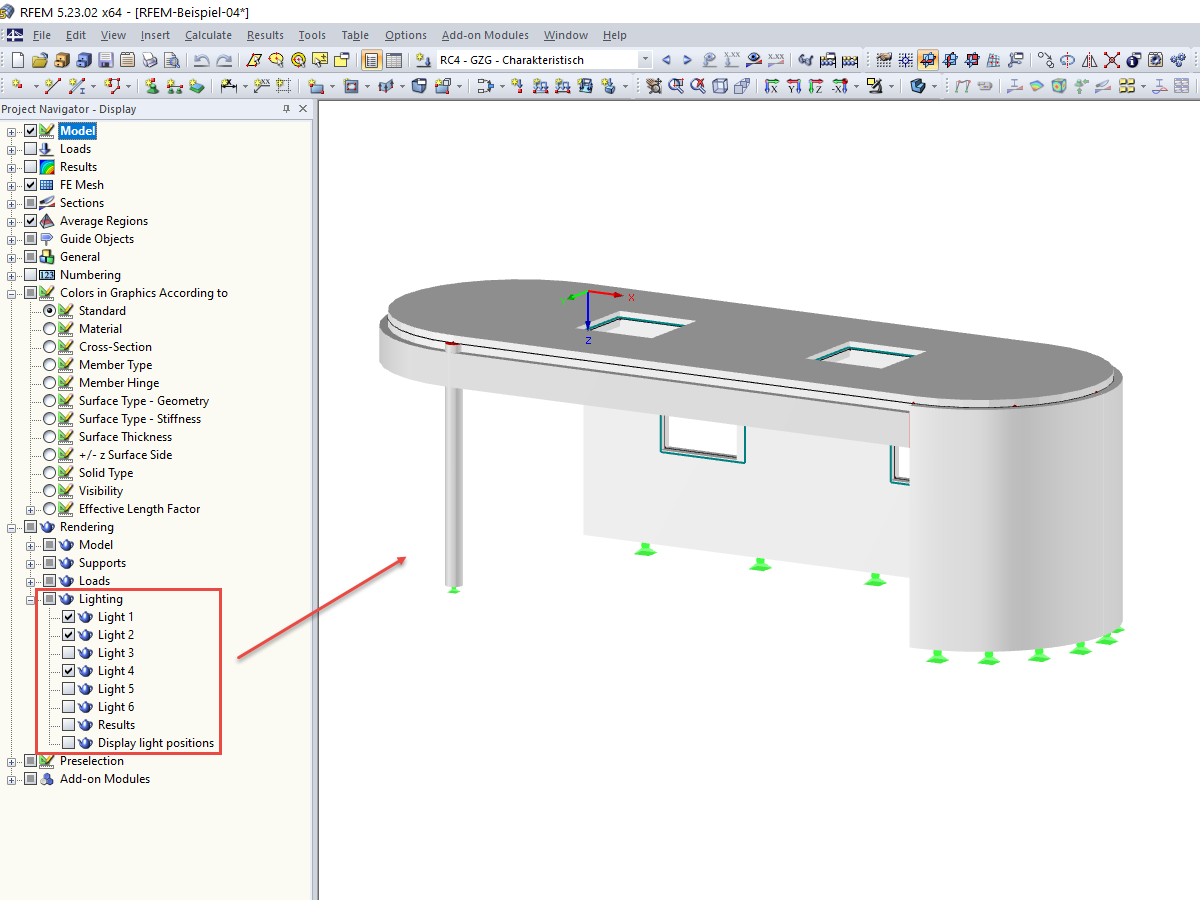Open the Insert menu
This screenshot has width=1200, height=900.
pos(155,35)
